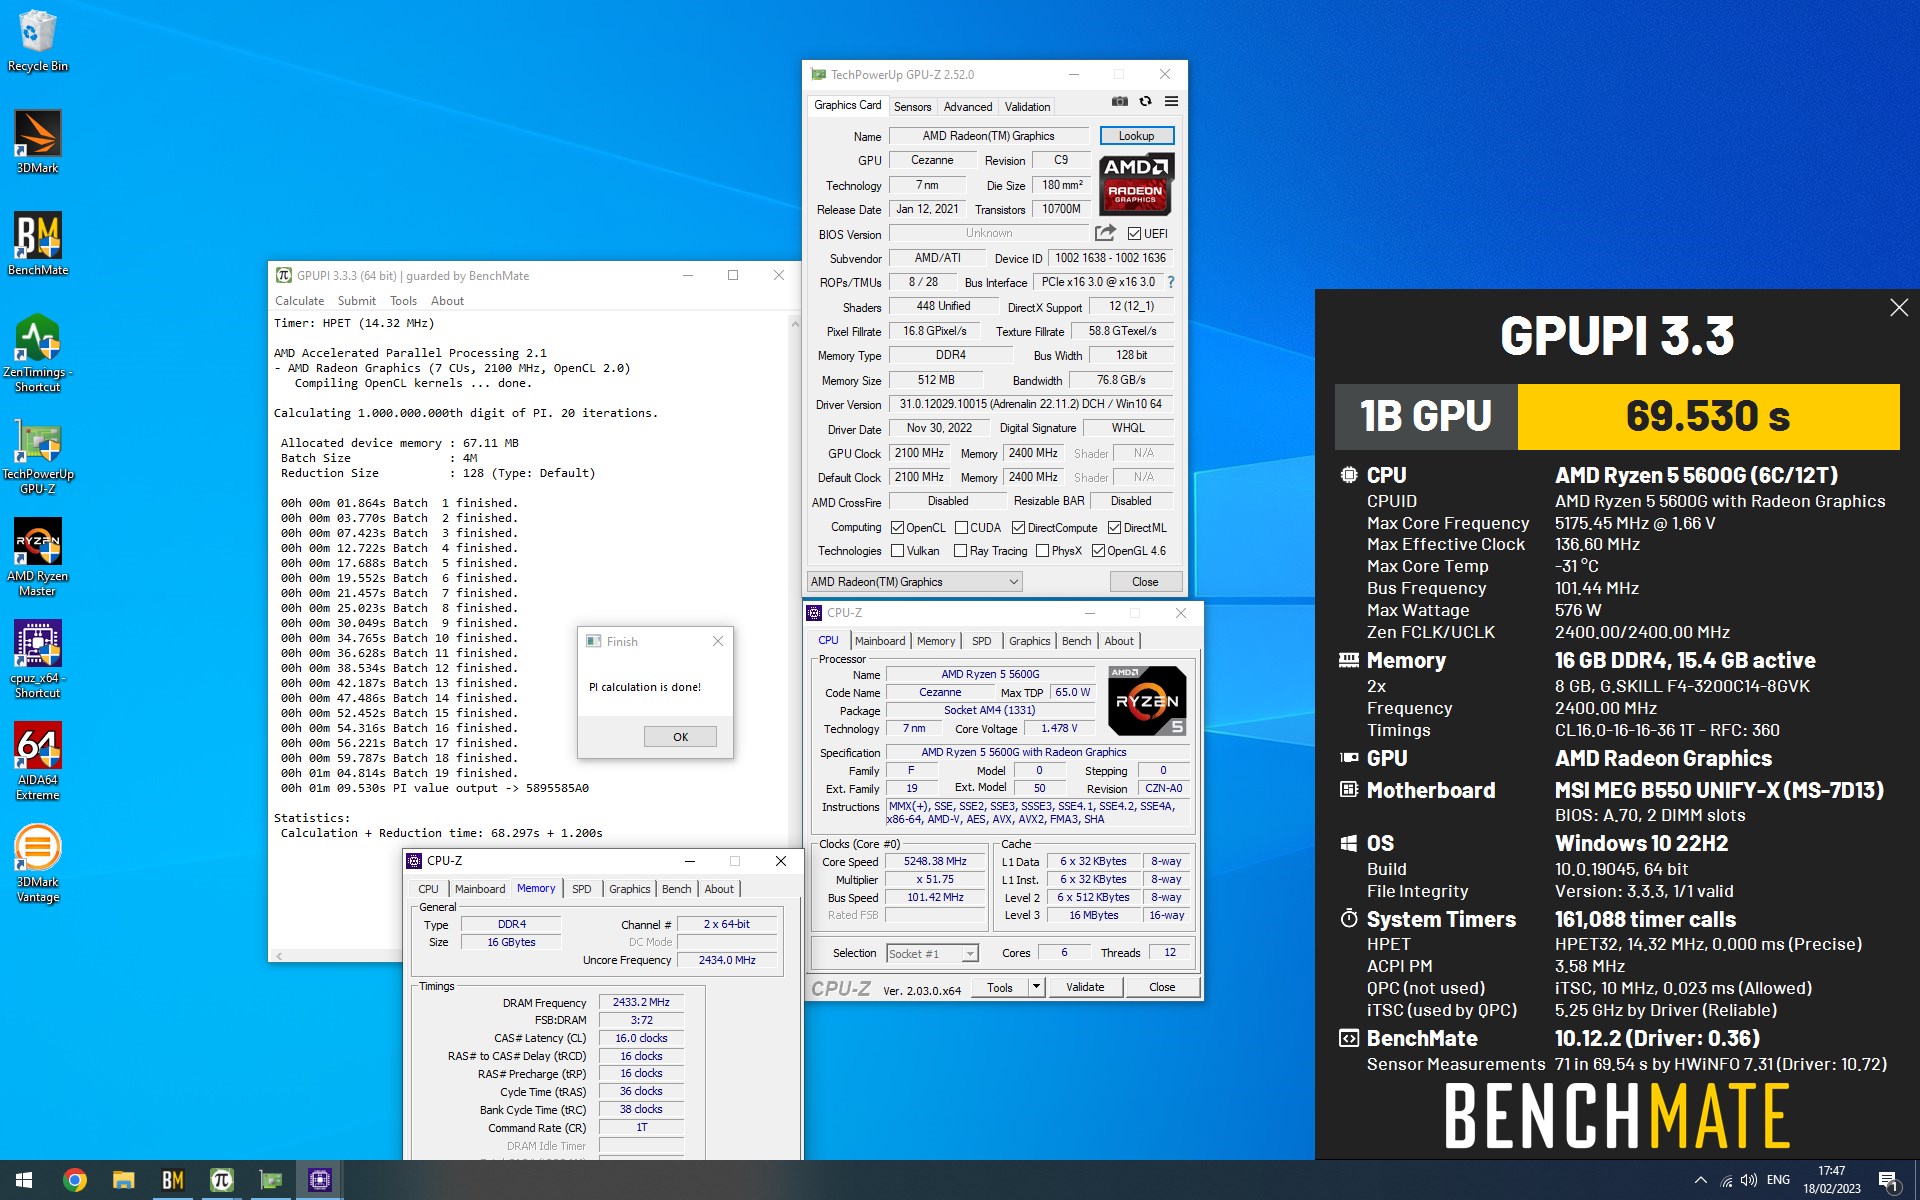Open the Calculate menu in GPUPI
The width and height of the screenshot is (1920, 1200).
(299, 301)
